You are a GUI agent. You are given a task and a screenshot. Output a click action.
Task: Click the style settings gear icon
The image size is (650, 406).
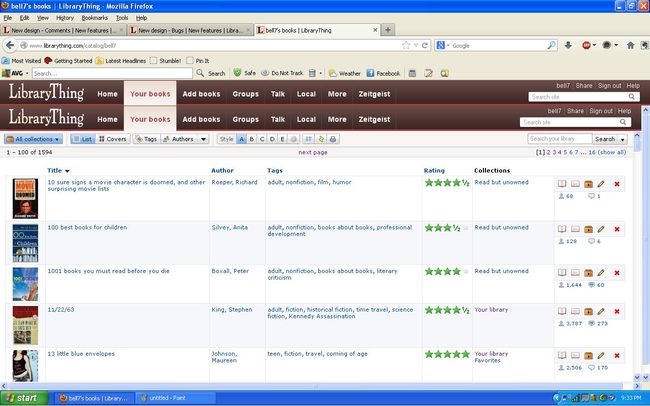293,139
